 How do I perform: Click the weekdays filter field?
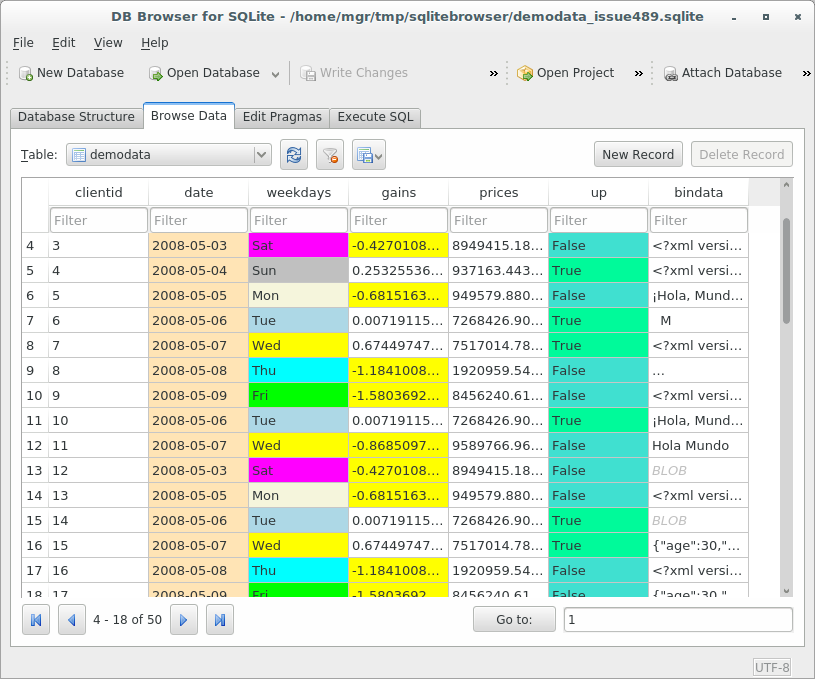pyautogui.click(x=298, y=220)
